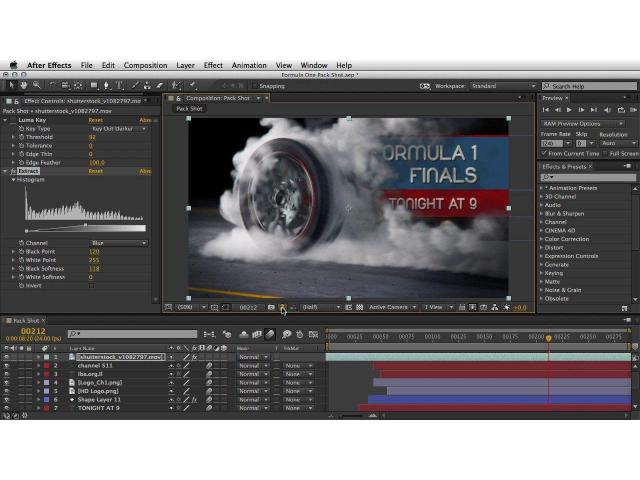The height and width of the screenshot is (480, 640).
Task: Toggle the Extract Invert checkbox
Action: [x=91, y=286]
